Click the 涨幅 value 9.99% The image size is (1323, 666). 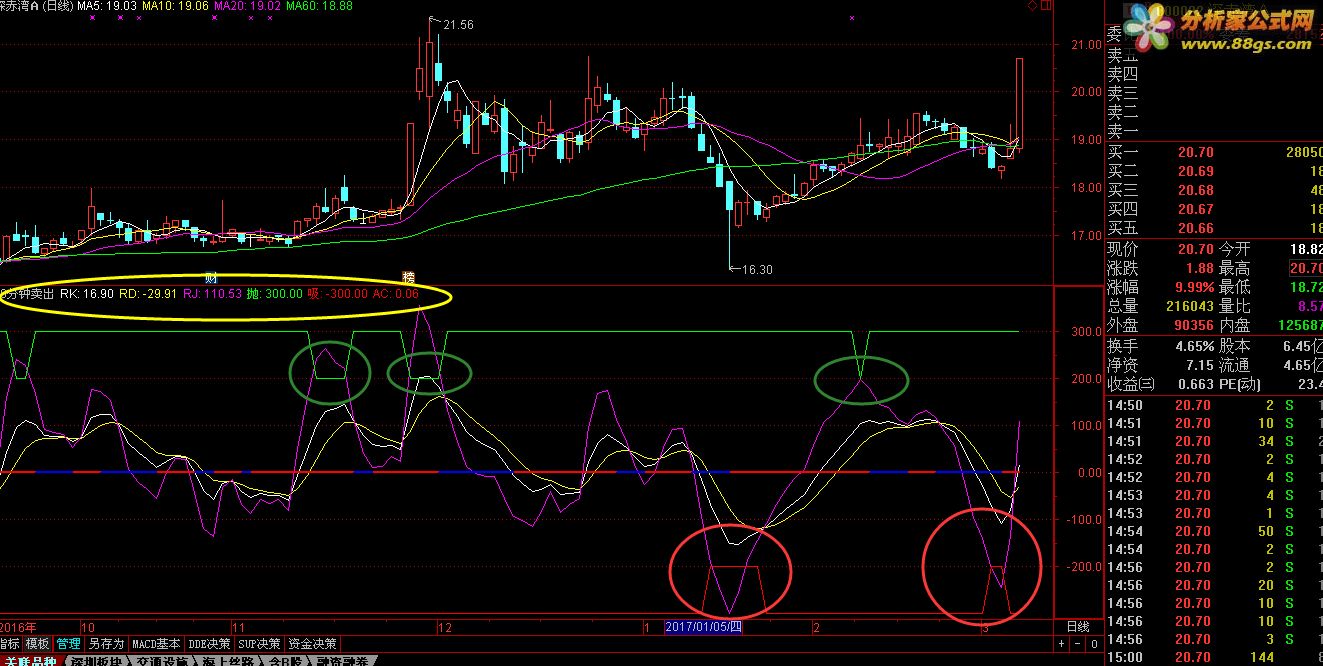point(1193,287)
